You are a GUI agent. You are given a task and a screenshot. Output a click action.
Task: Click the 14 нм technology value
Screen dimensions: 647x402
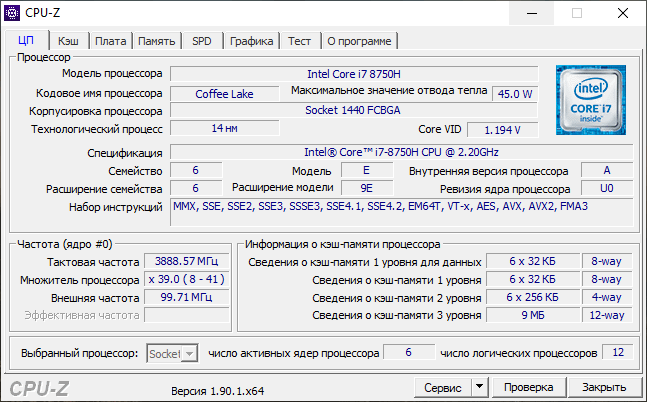[224, 128]
